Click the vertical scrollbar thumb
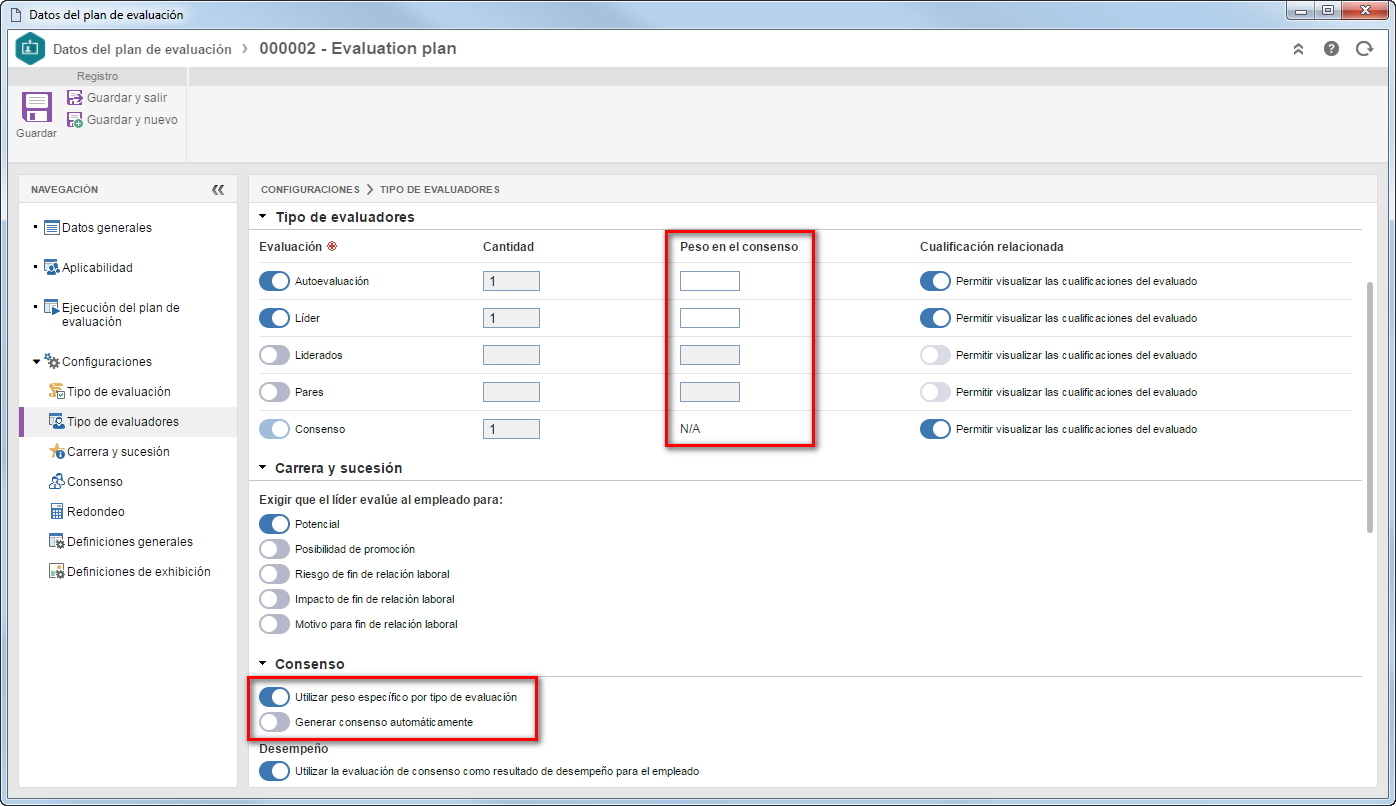The height and width of the screenshot is (806, 1396). click(1369, 407)
